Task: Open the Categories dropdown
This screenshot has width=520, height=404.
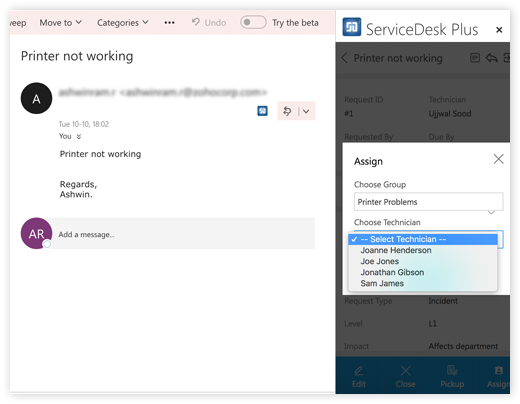Action: [123, 23]
